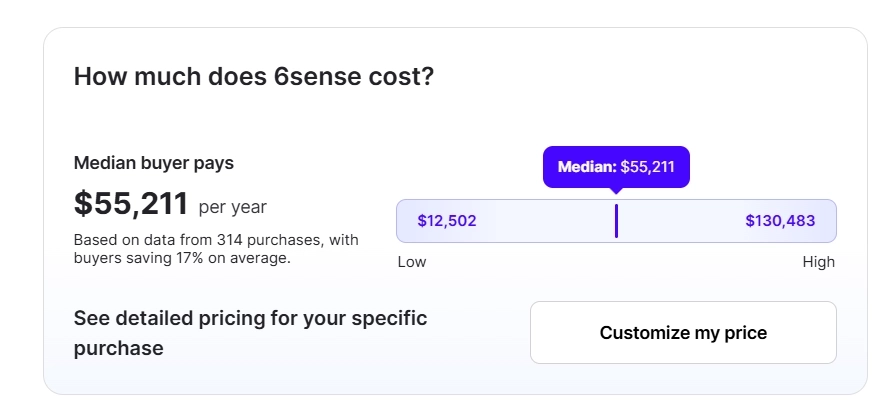Click the range bar between $12,502 and the median line
Screen dimensions: 885x407
pyautogui.click(x=545, y=221)
